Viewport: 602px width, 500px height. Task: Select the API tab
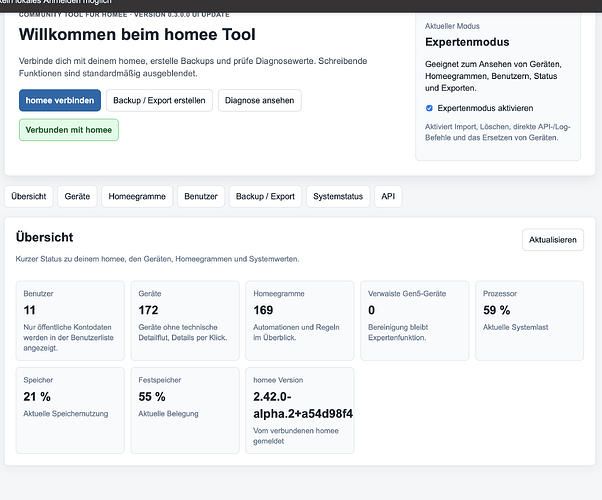pos(388,196)
